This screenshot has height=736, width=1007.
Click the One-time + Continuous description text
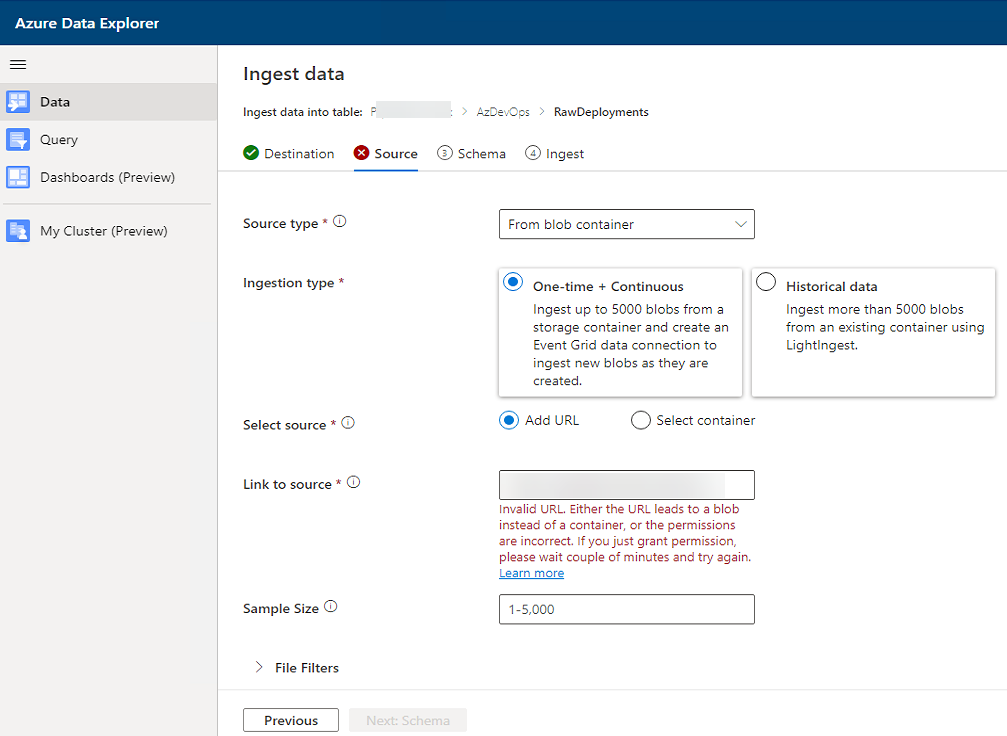coord(631,345)
